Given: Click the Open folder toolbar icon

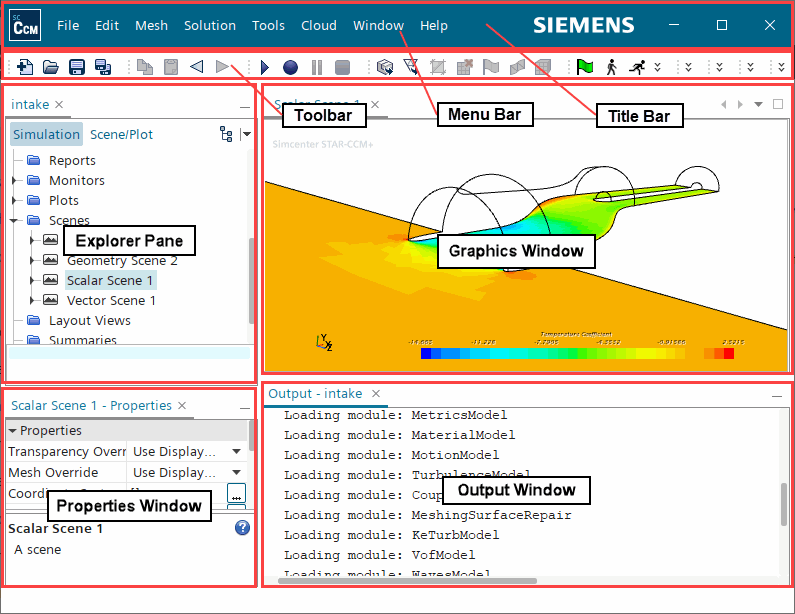Looking at the screenshot, I should coord(51,67).
